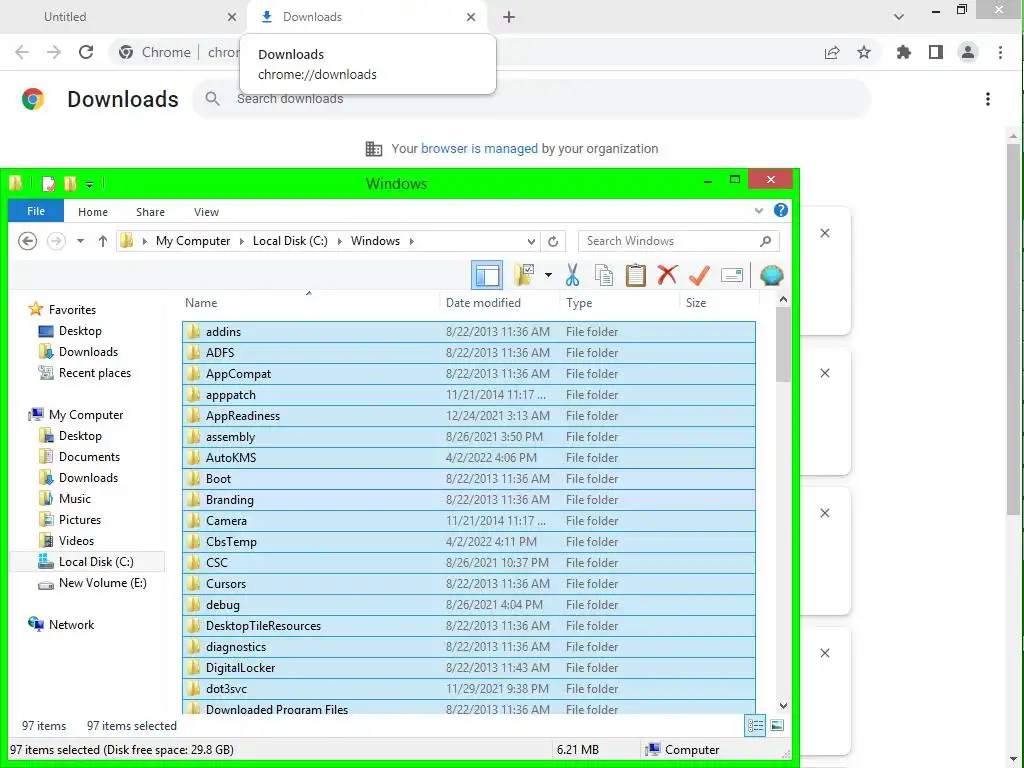Click the folder options checkmark icon

(x=524, y=275)
